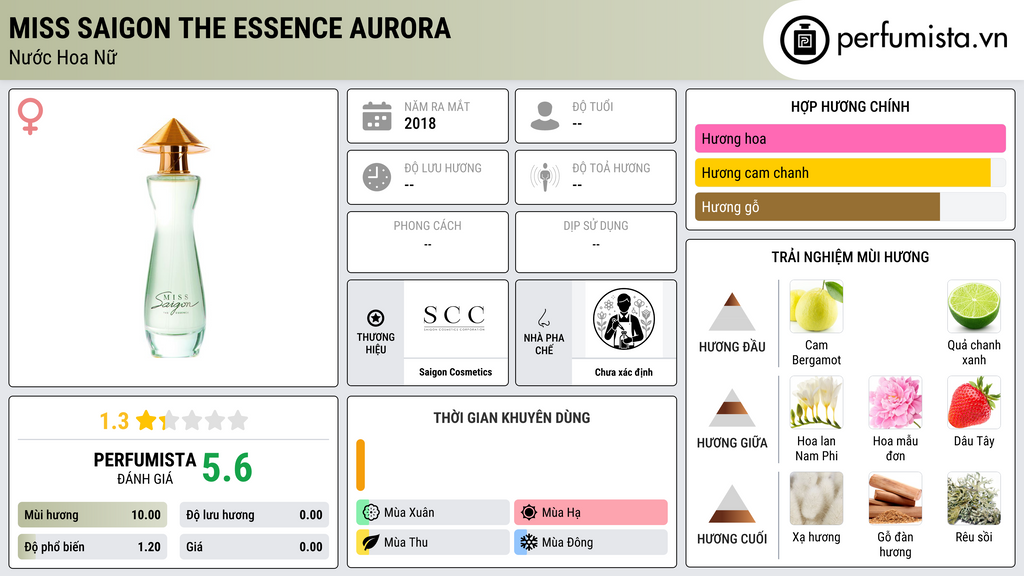This screenshot has height=576, width=1024.
Task: Click the Mùa Đông season label
Action: (568, 543)
